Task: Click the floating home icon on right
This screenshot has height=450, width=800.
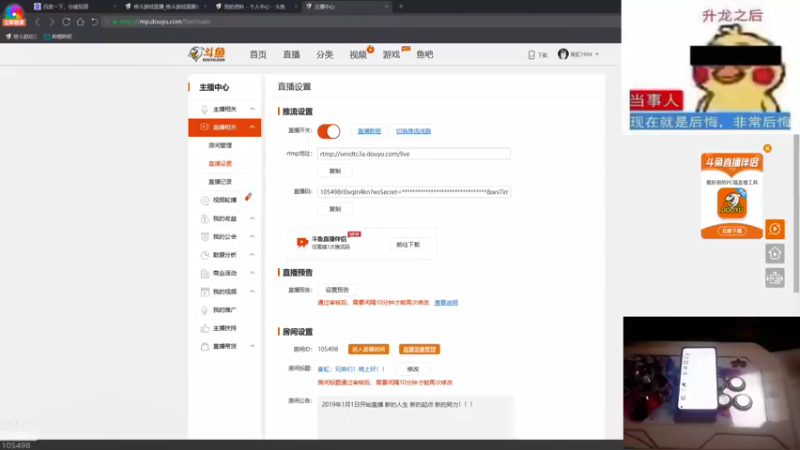Action: click(774, 254)
